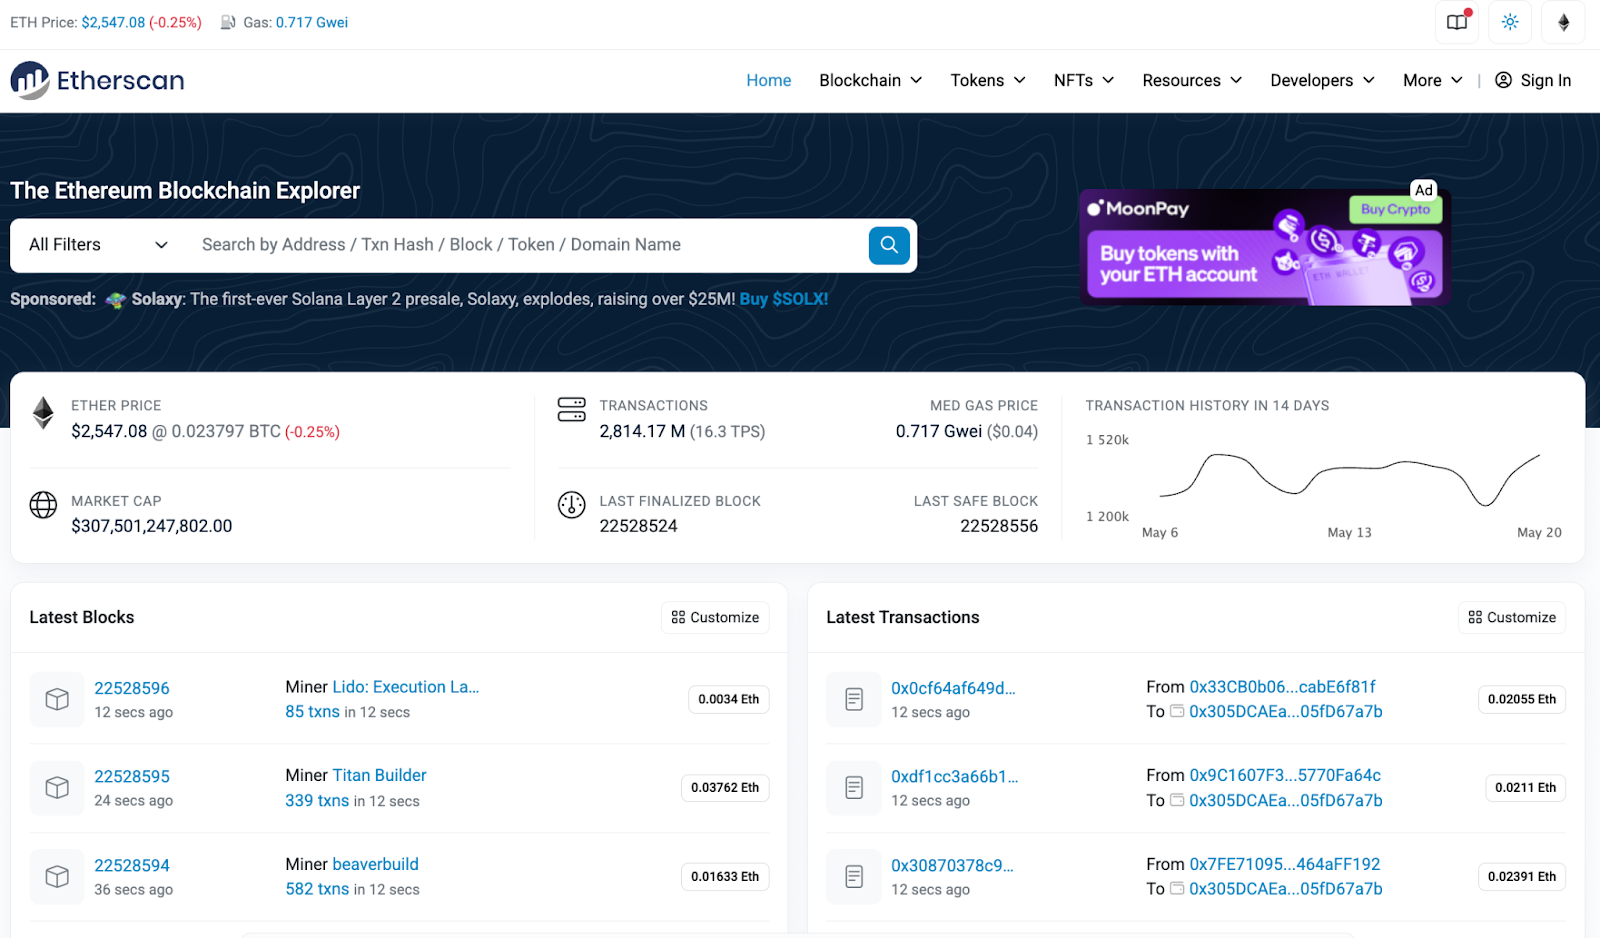The height and width of the screenshot is (938, 1600).
Task: Click miner beaverbuild link
Action: click(x=375, y=864)
